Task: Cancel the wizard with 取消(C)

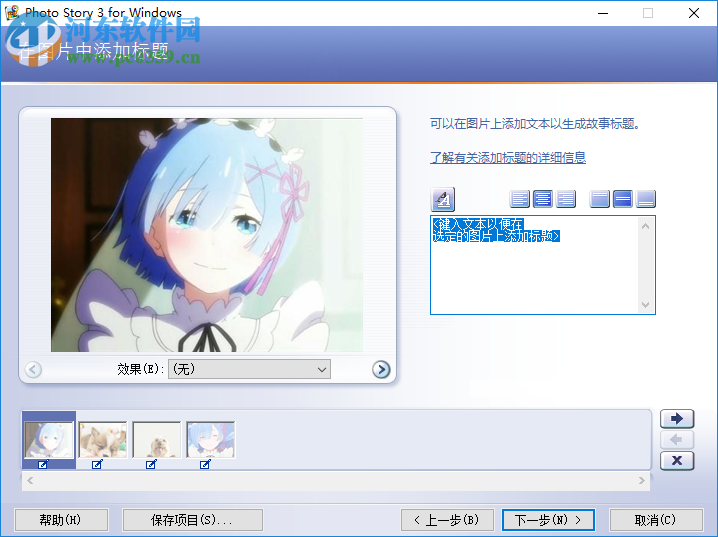Action: pos(656,520)
